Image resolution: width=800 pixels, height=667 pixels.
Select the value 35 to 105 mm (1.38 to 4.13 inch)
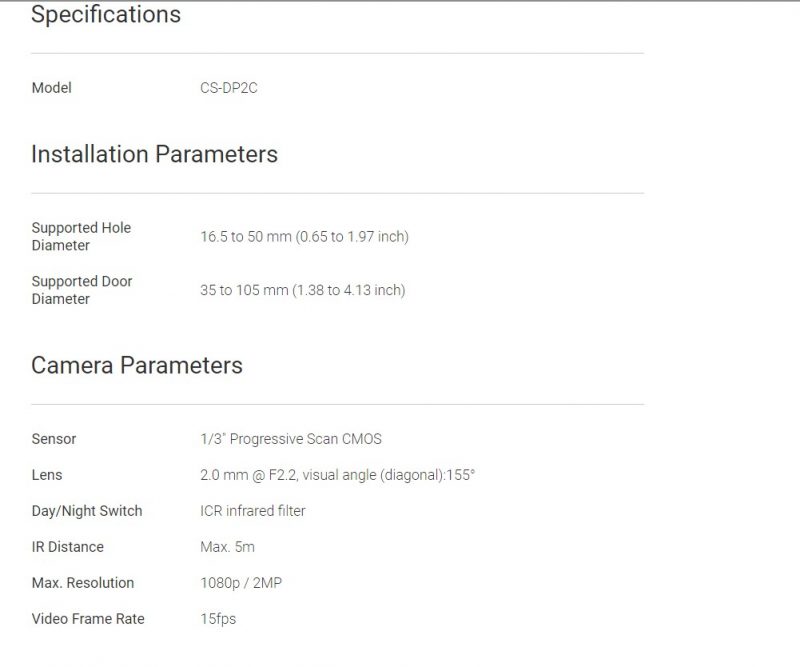303,290
